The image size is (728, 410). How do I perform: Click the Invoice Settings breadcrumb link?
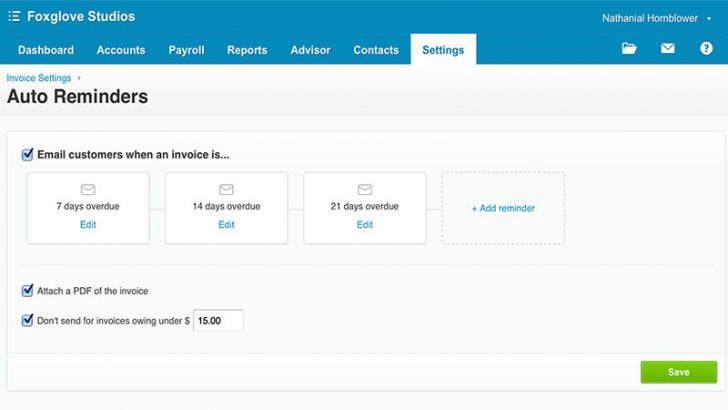point(39,78)
